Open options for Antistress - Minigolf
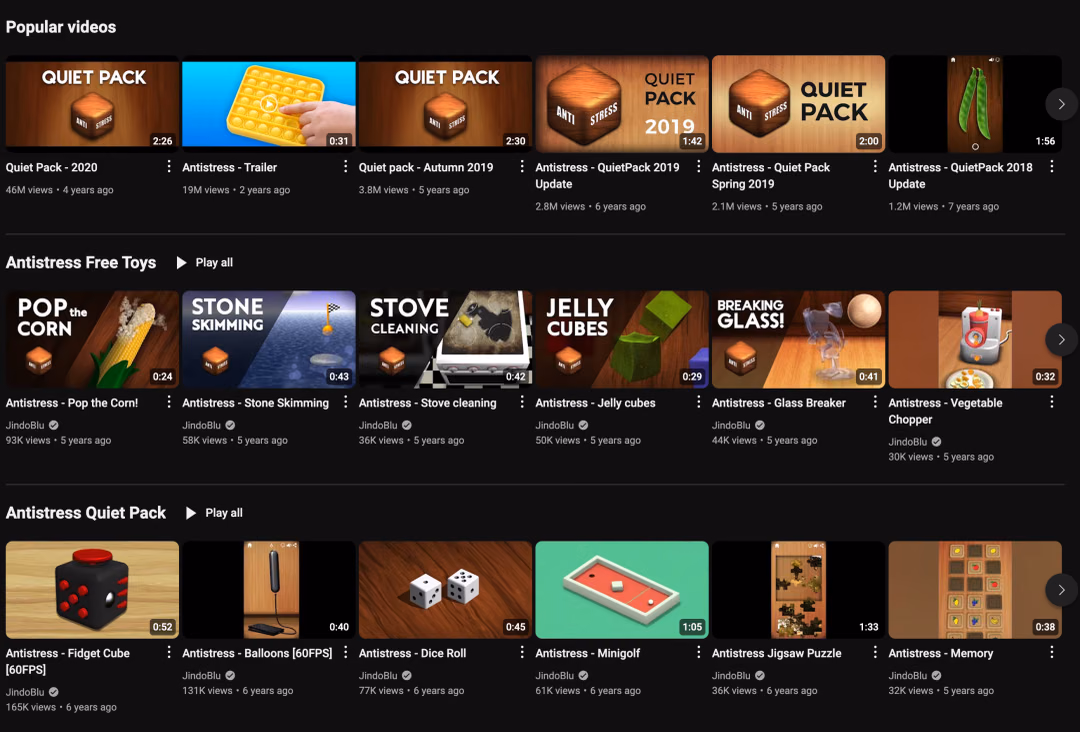 (698, 652)
